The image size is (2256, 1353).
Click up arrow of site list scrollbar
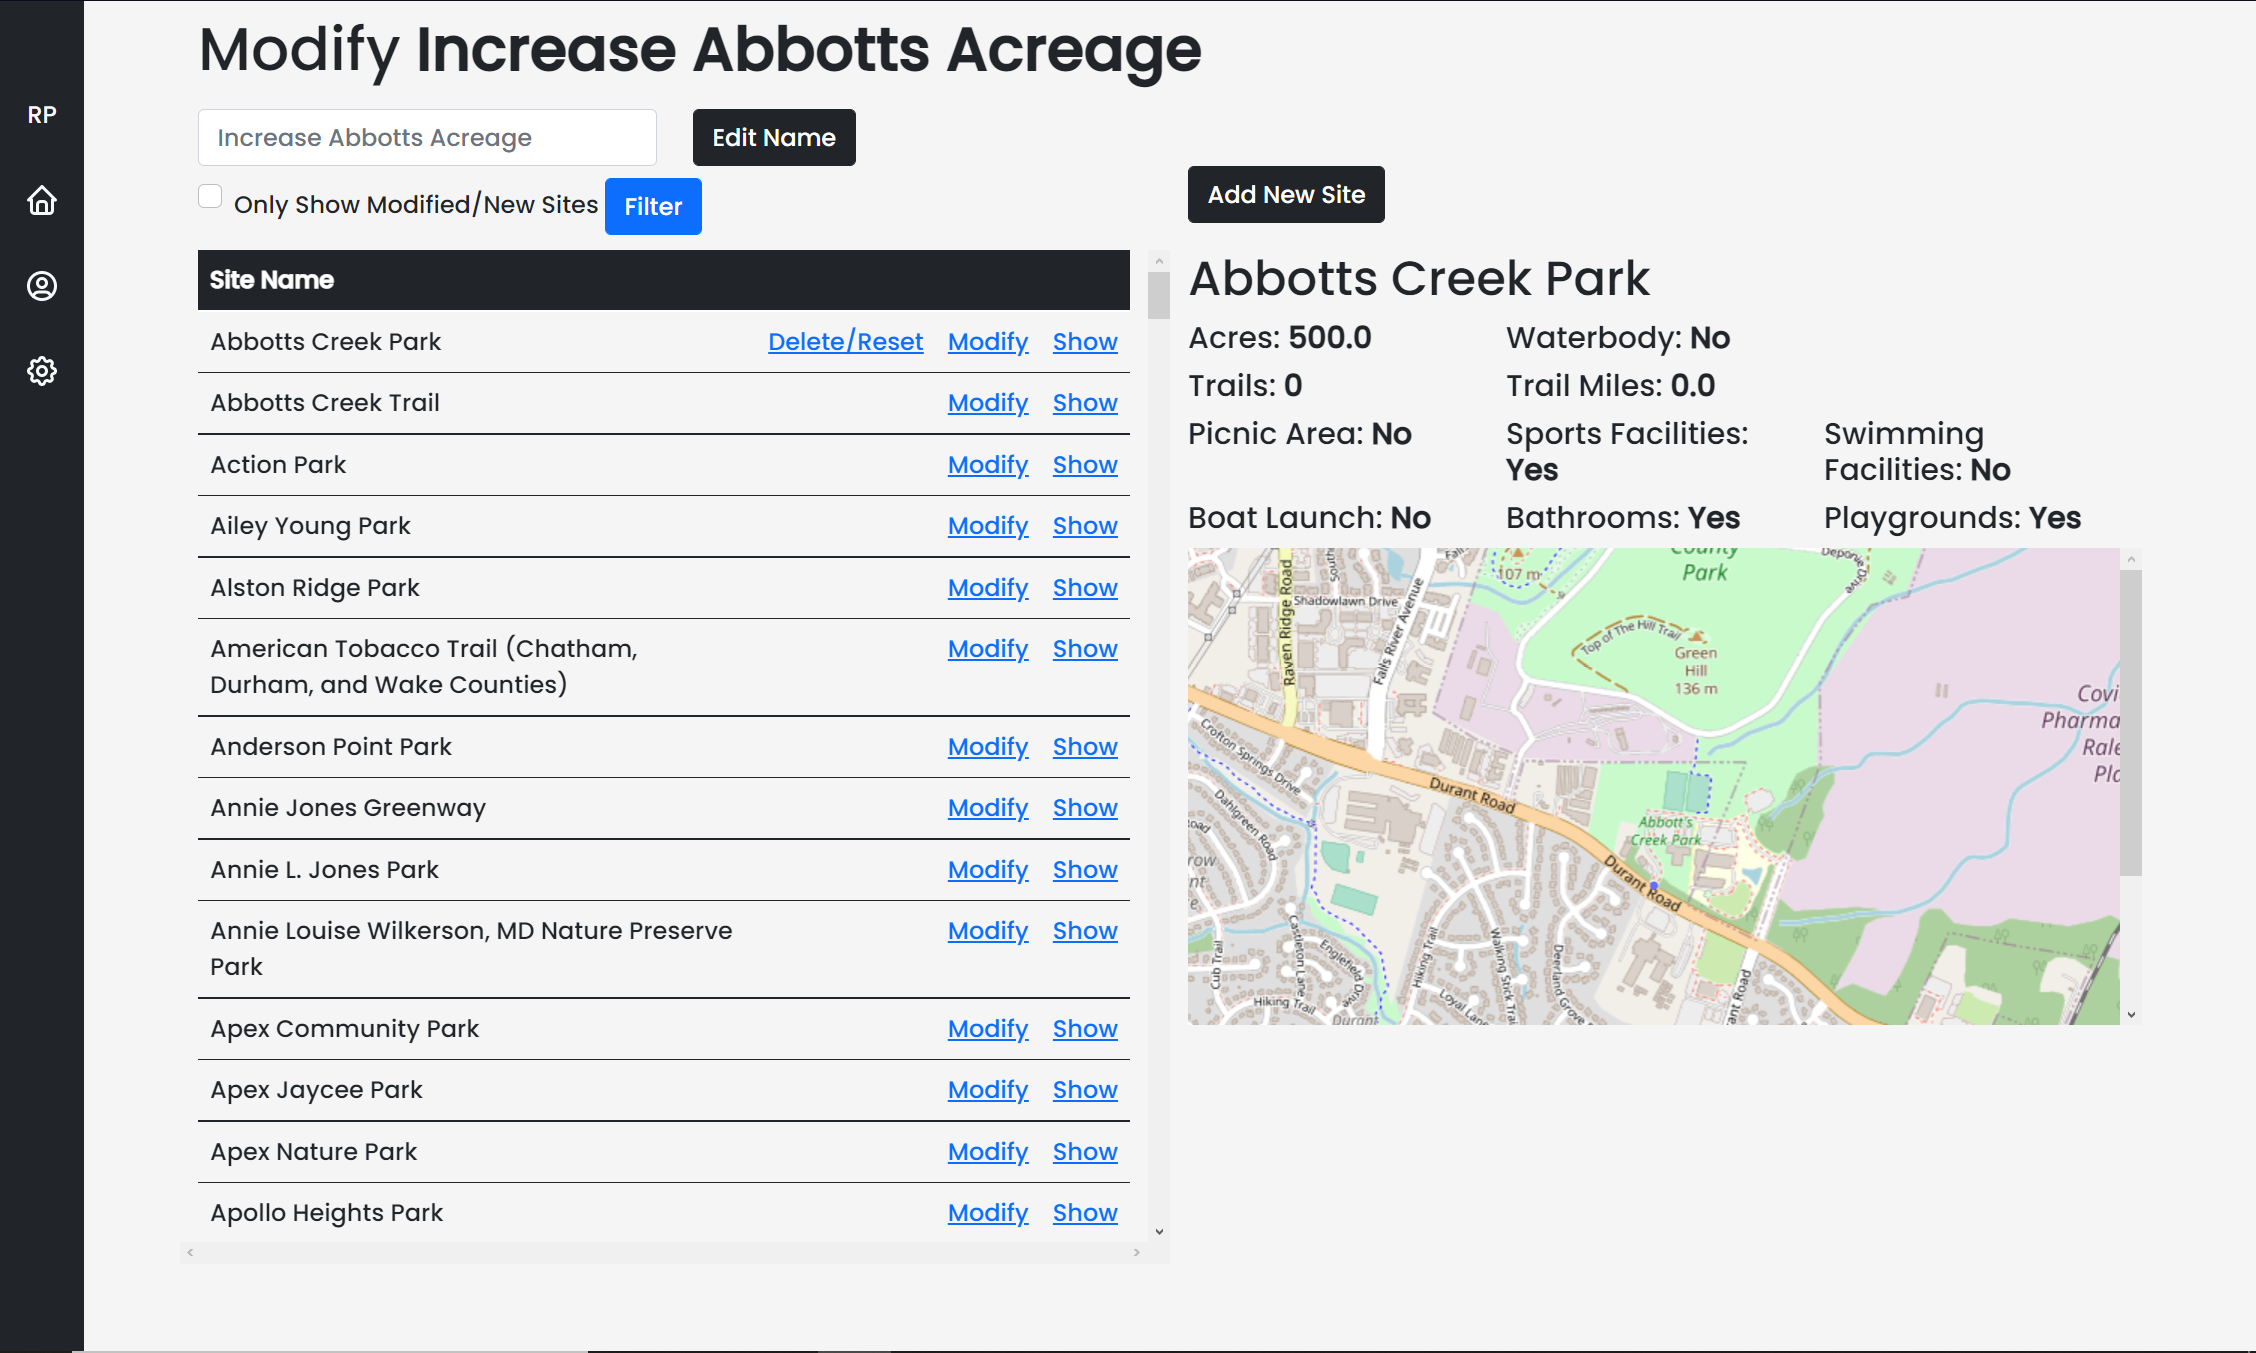coord(1159,261)
